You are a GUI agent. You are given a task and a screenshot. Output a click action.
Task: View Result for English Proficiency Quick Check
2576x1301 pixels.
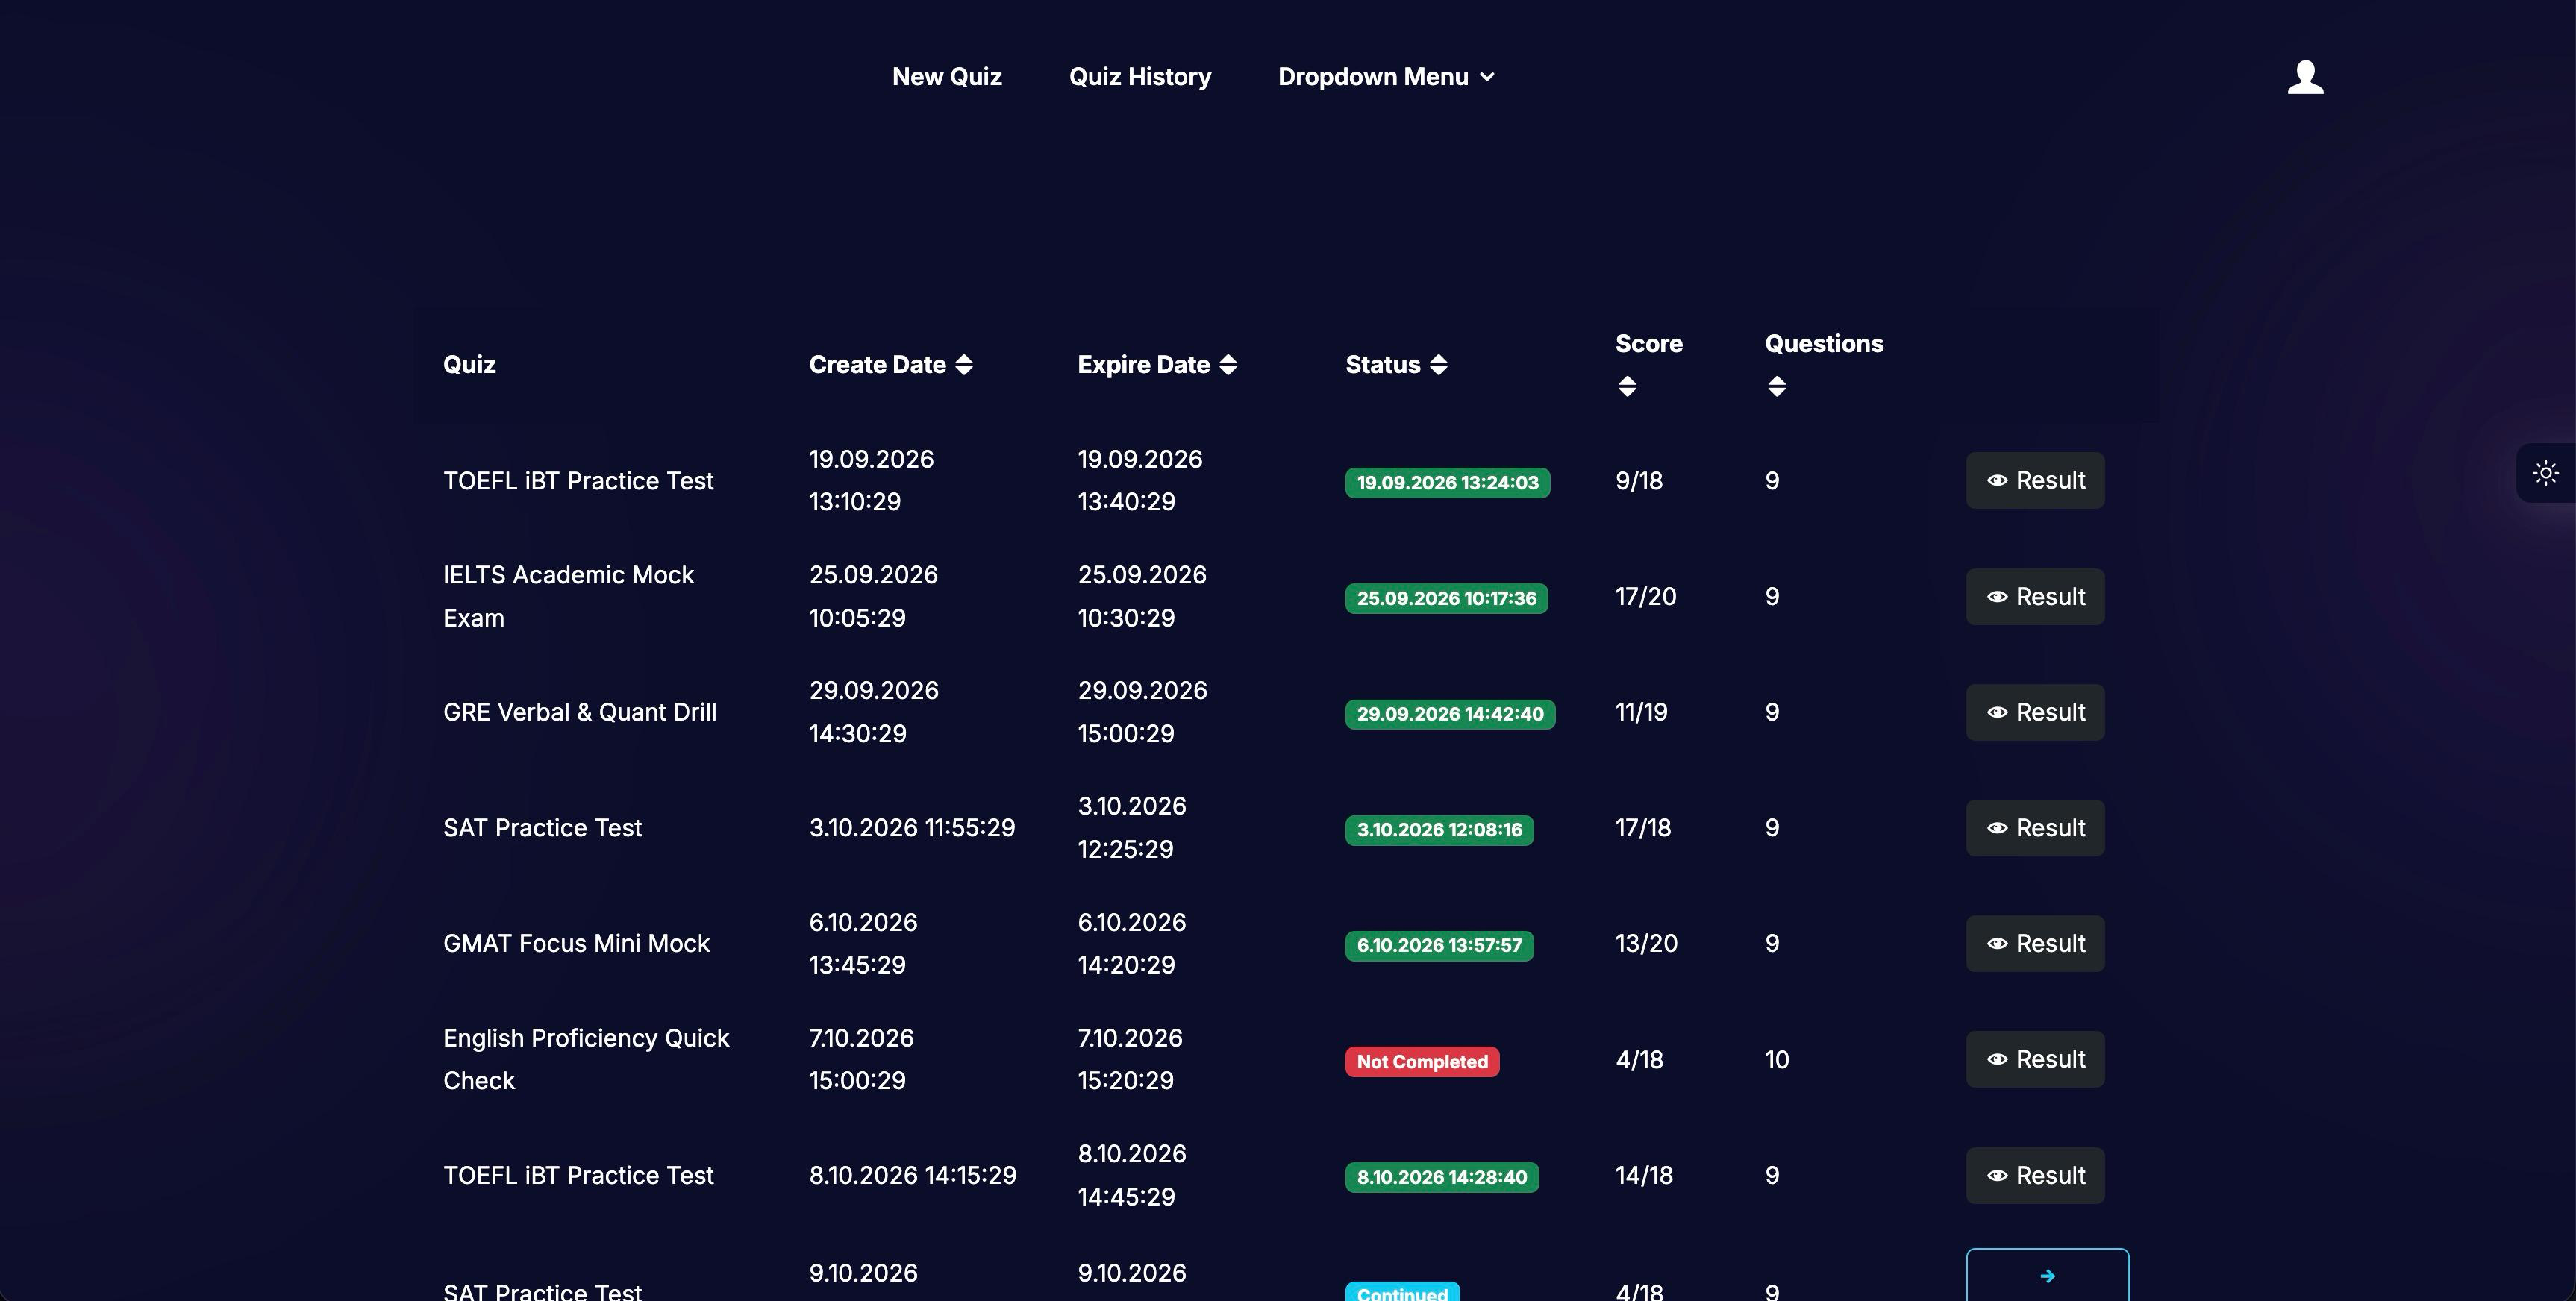pos(2035,1060)
